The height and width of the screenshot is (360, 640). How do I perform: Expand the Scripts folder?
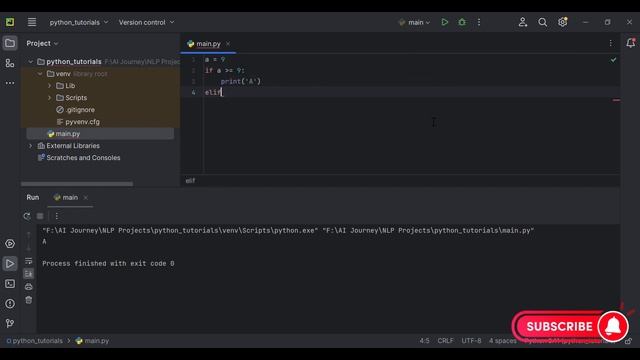(50, 98)
